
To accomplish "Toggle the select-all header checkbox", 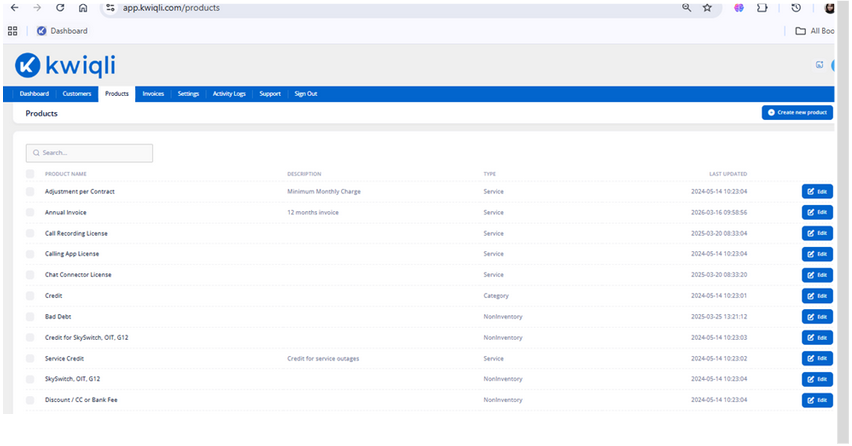I will (x=30, y=174).
